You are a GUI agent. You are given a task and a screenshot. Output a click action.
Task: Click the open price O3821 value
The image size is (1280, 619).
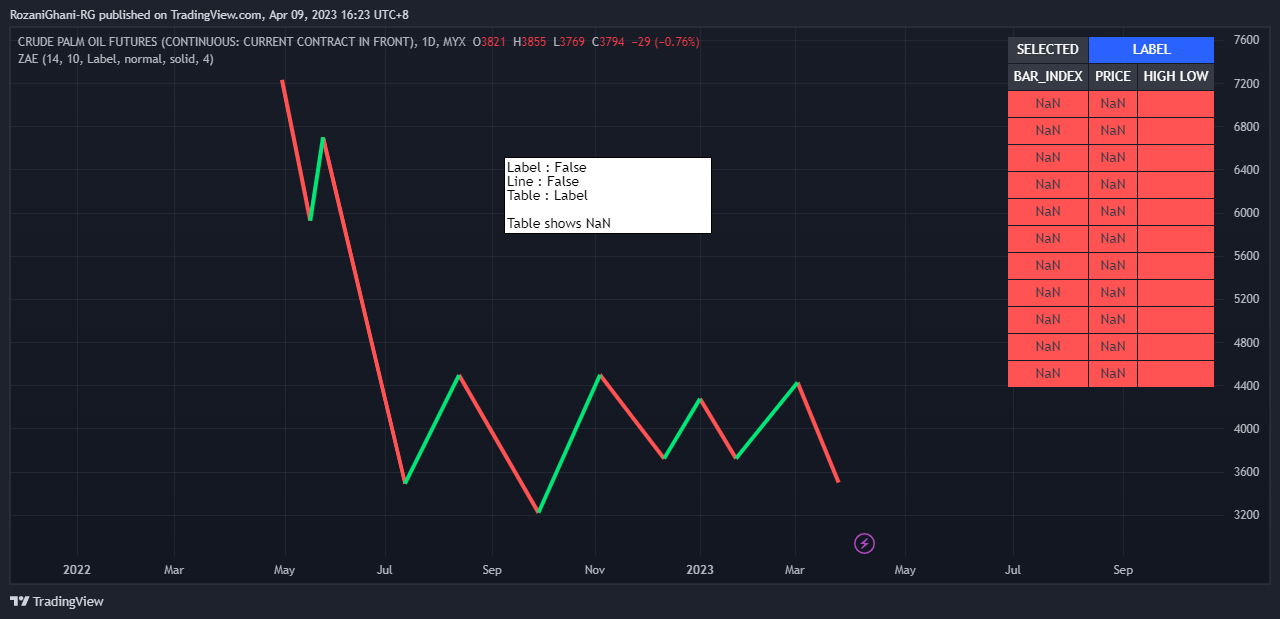tap(490, 42)
